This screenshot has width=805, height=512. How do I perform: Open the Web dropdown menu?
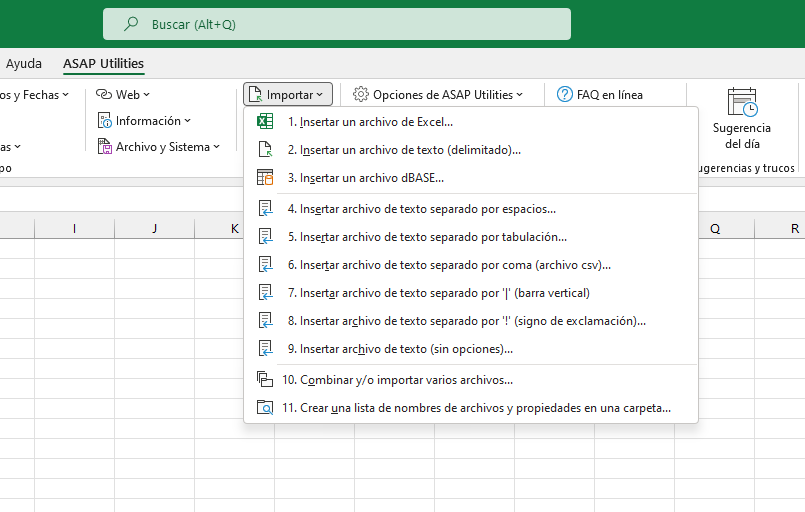click(x=123, y=94)
